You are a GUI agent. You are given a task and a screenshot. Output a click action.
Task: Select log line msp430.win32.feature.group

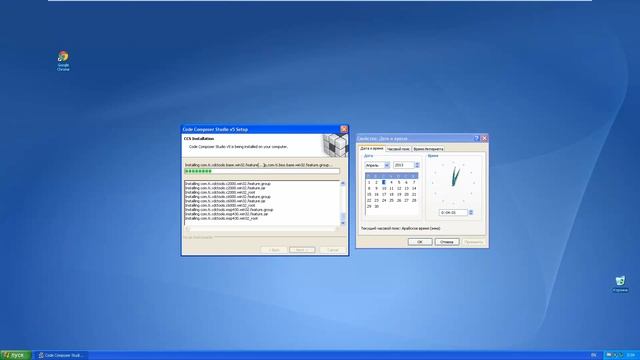pyautogui.click(x=229, y=210)
